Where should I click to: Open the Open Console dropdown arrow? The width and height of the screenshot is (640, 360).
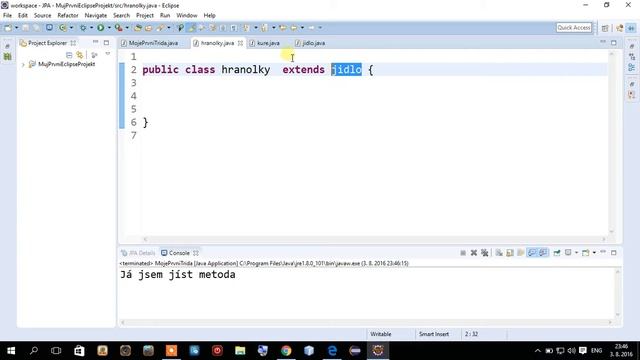click(594, 253)
